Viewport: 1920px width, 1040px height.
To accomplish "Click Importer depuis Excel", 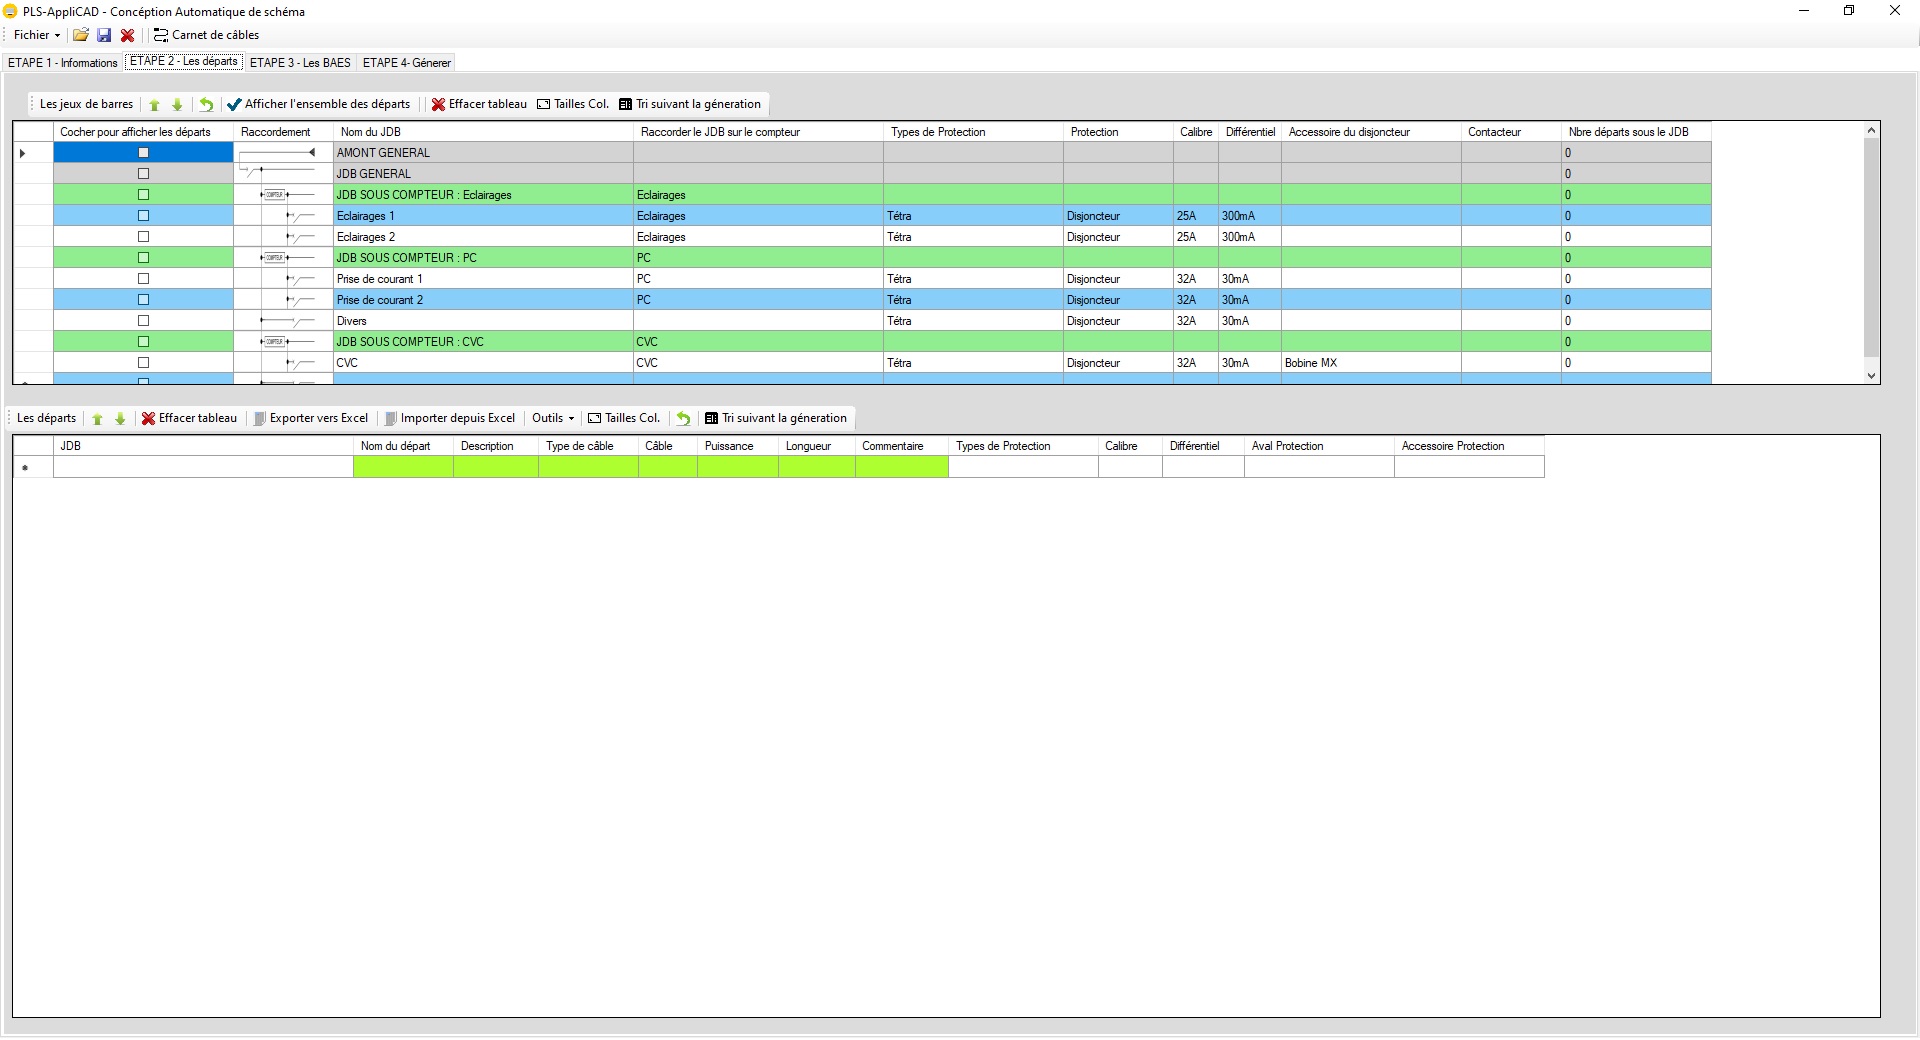I will (450, 418).
